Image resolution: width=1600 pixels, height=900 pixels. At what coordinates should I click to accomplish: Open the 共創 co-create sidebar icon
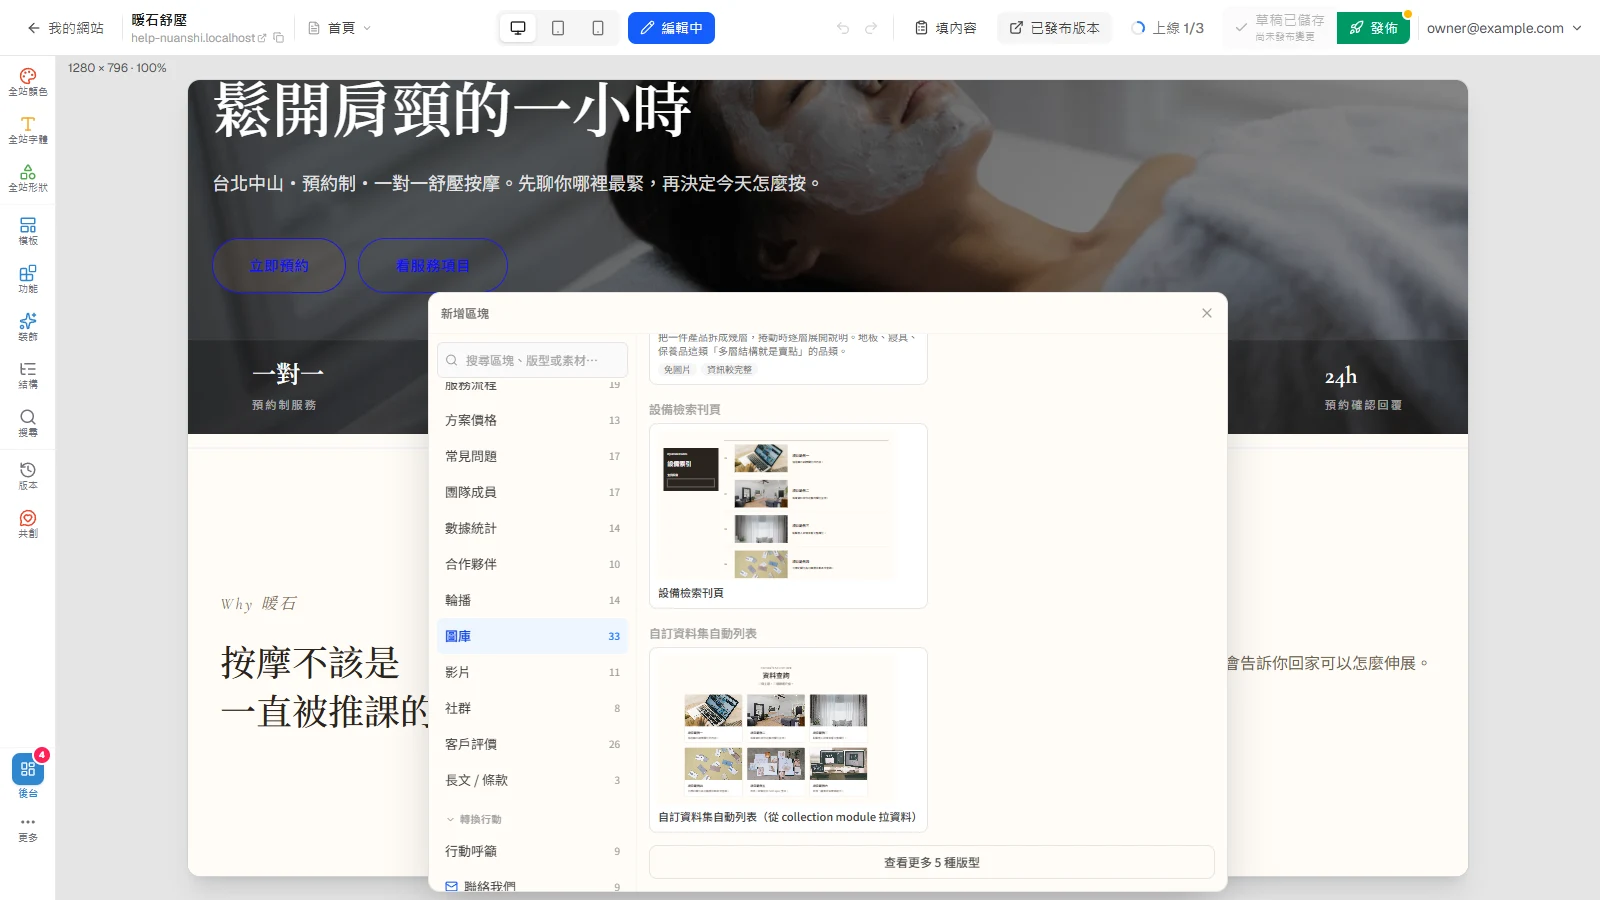point(28,524)
